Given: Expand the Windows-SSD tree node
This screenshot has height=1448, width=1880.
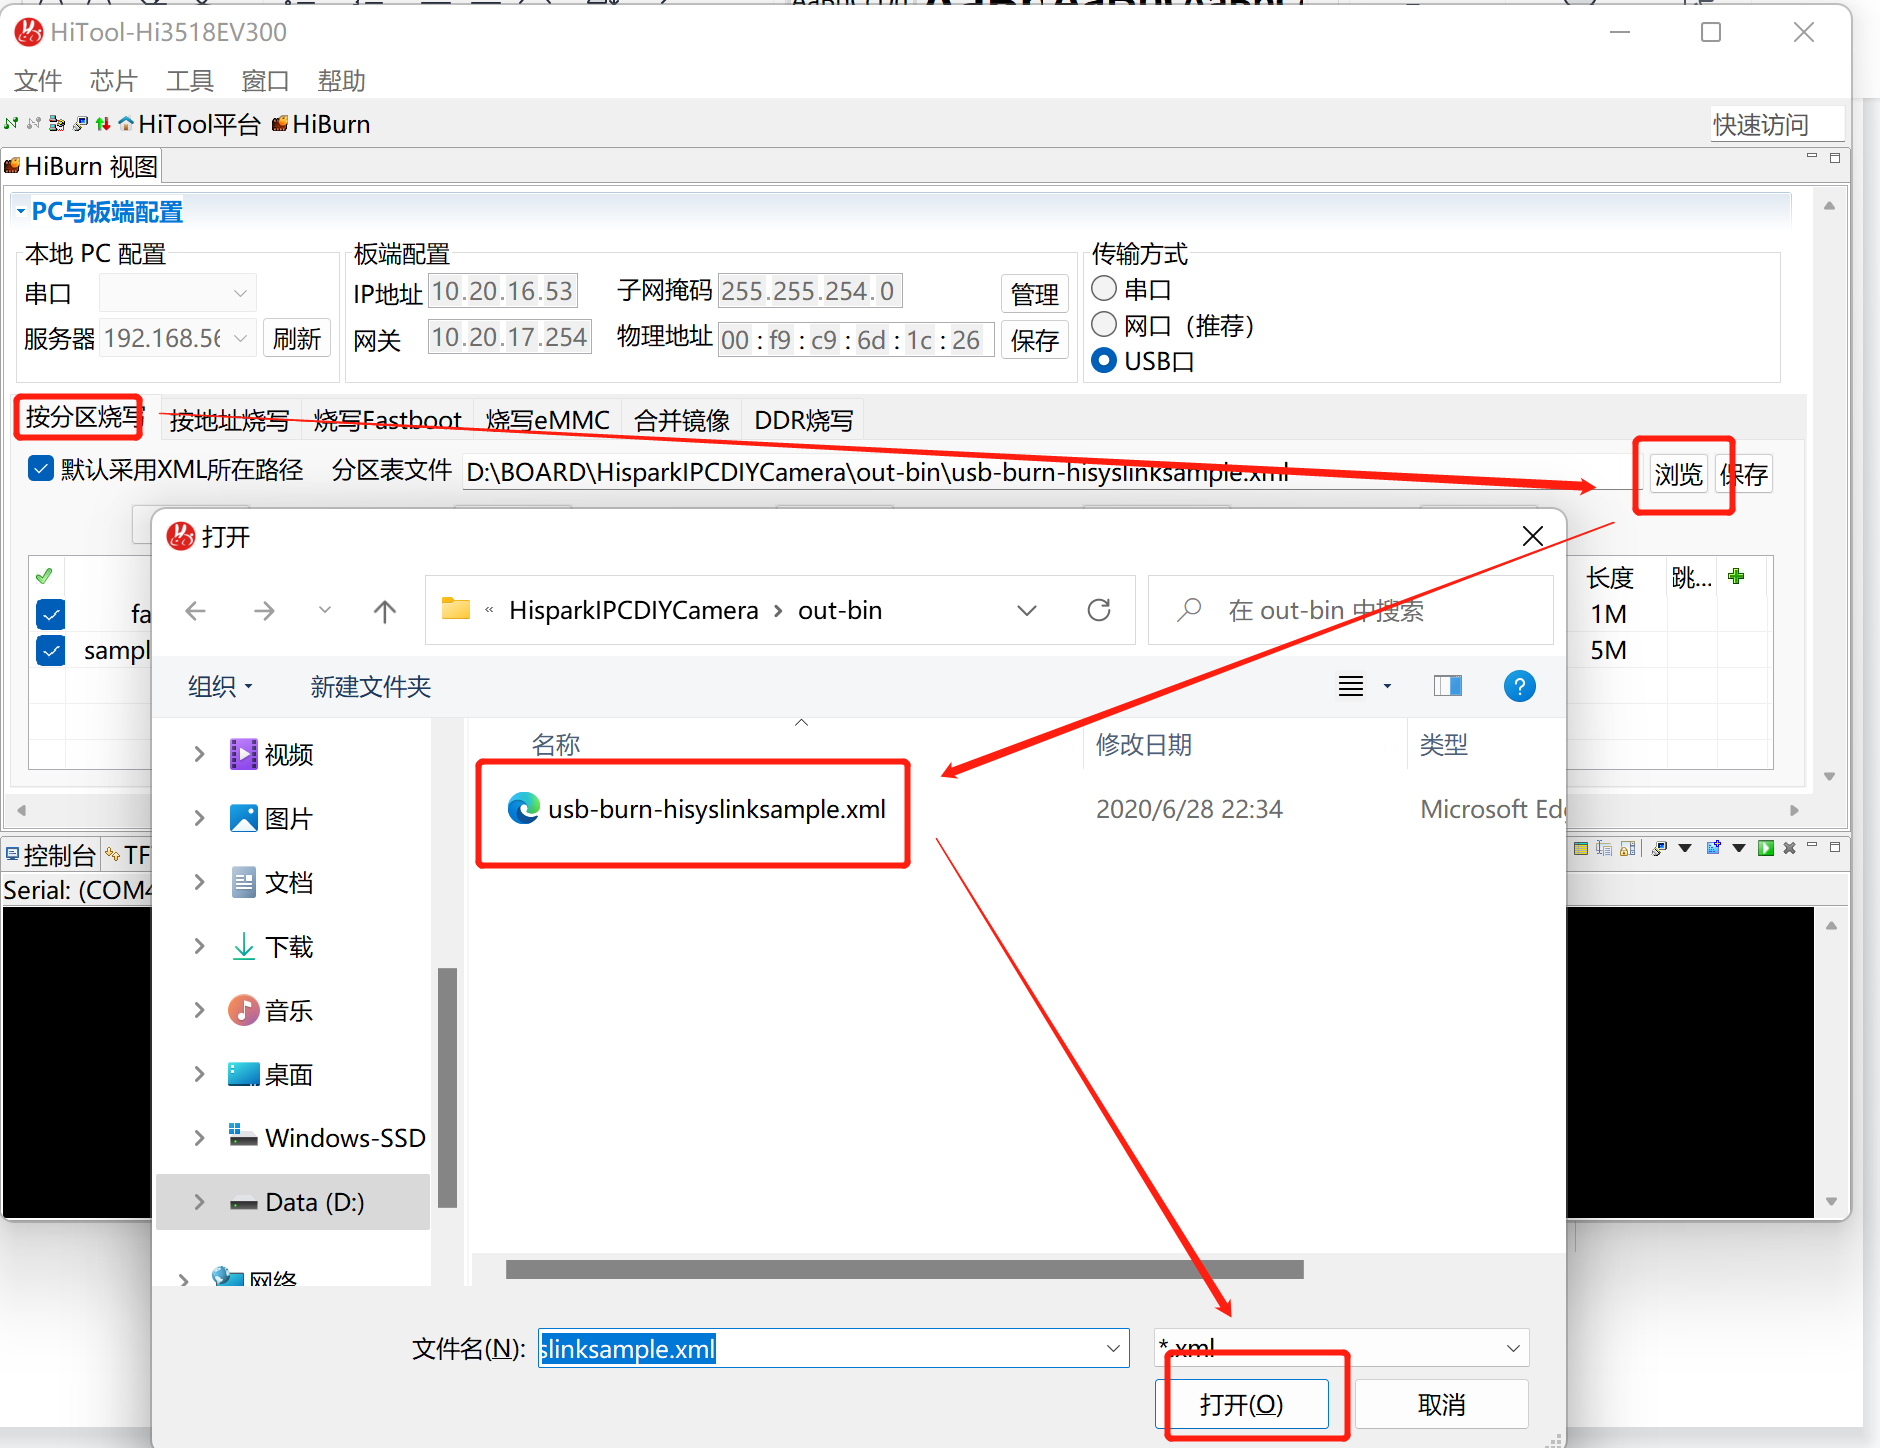Looking at the screenshot, I should 199,1138.
